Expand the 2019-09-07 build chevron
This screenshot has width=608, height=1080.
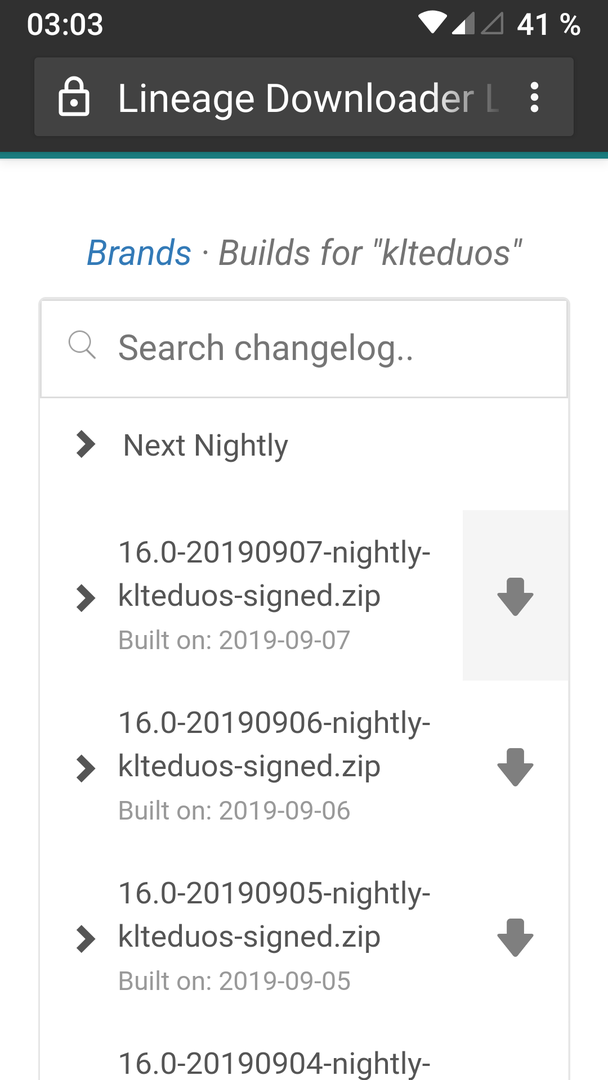point(85,598)
